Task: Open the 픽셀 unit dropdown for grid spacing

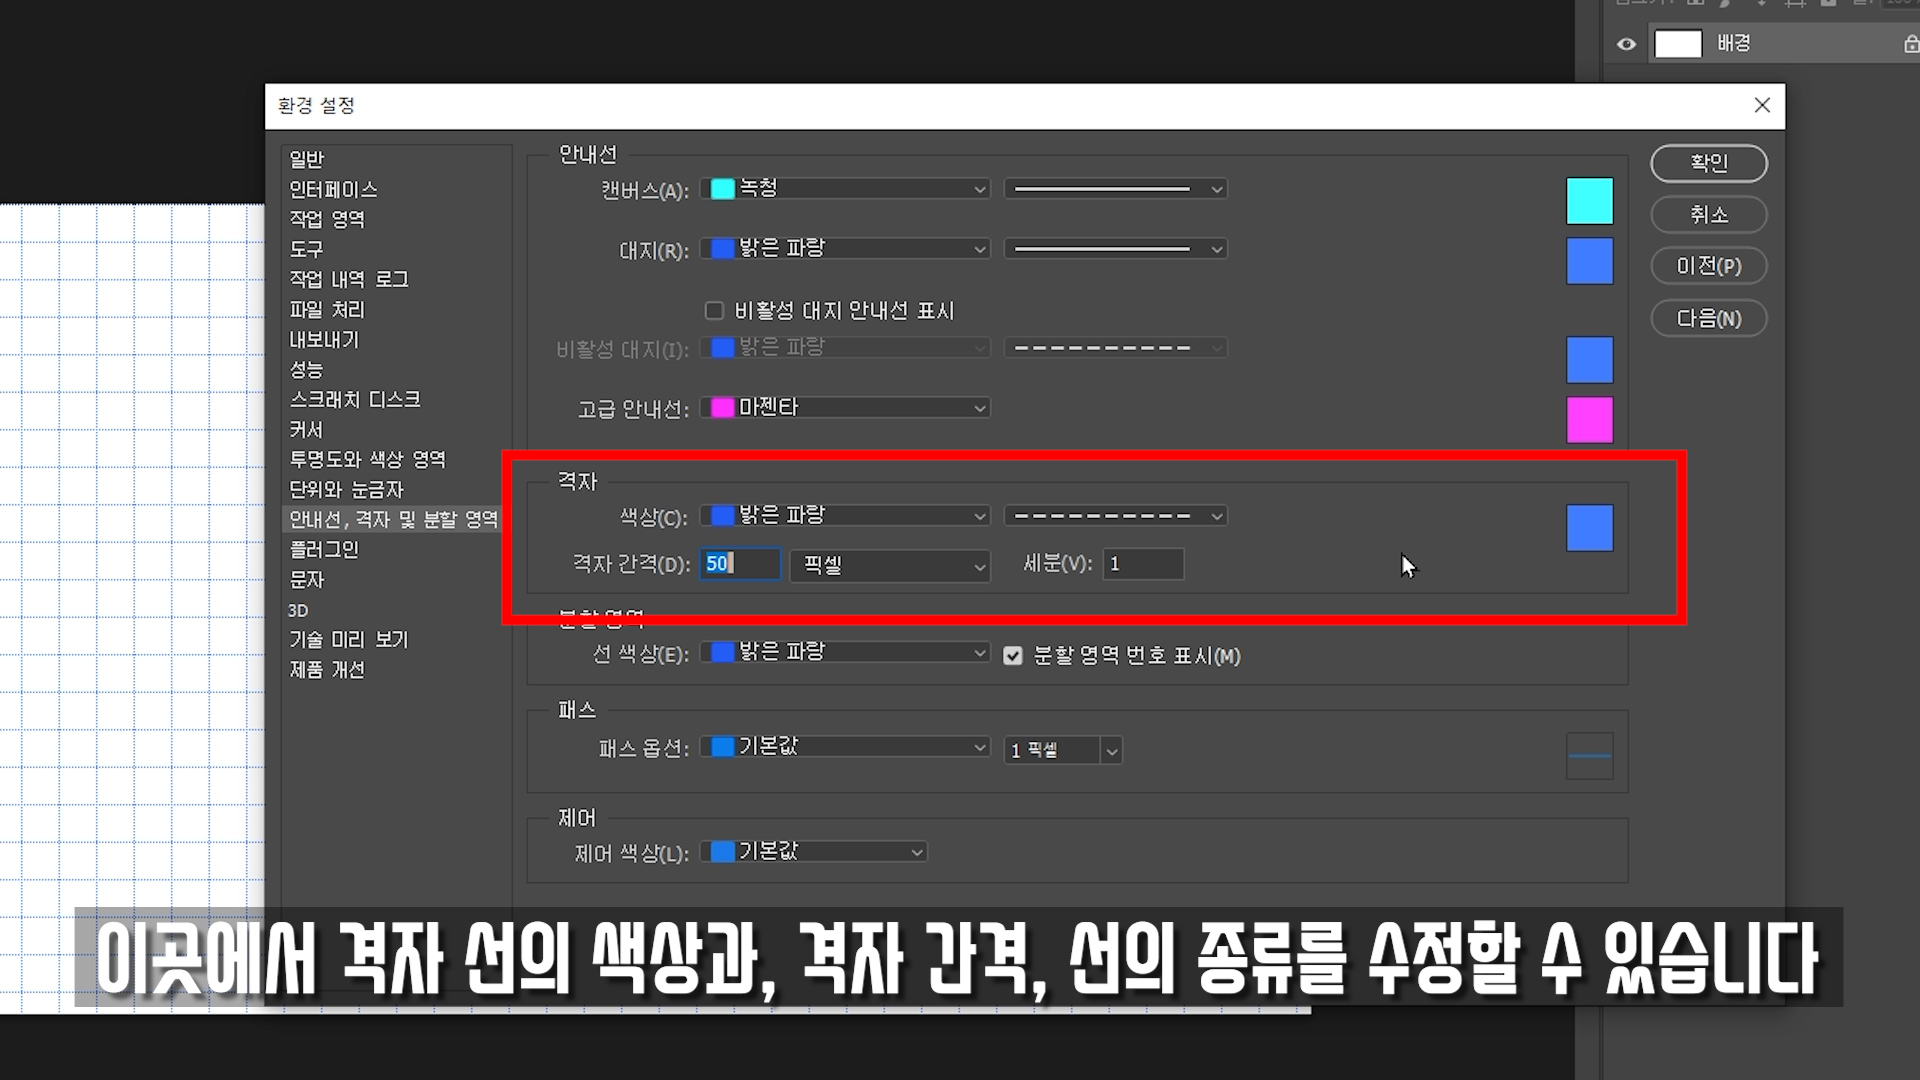Action: [889, 565]
